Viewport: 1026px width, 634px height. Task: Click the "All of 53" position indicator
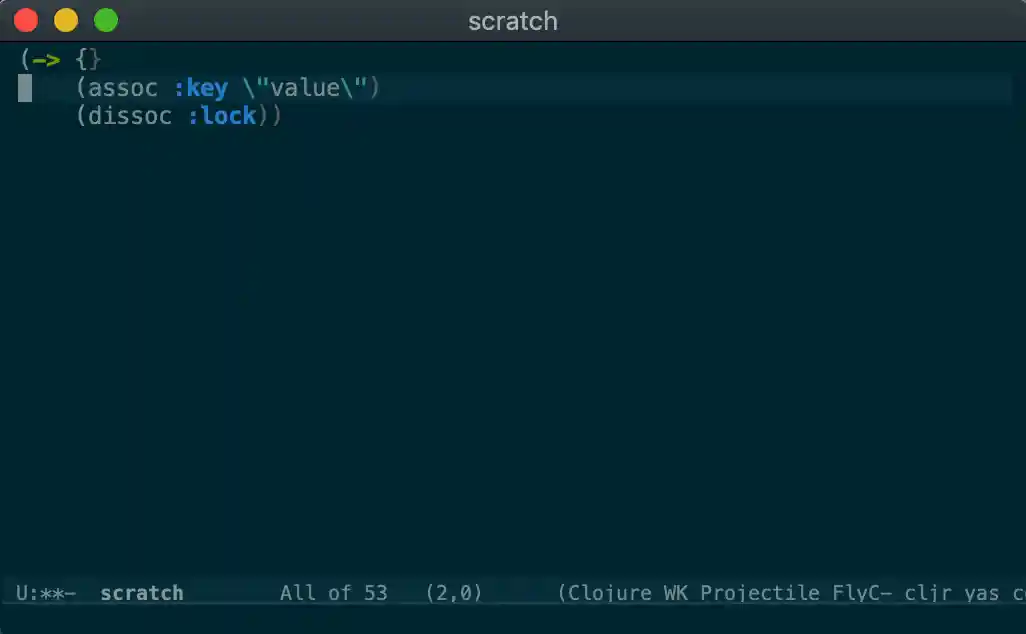click(333, 593)
